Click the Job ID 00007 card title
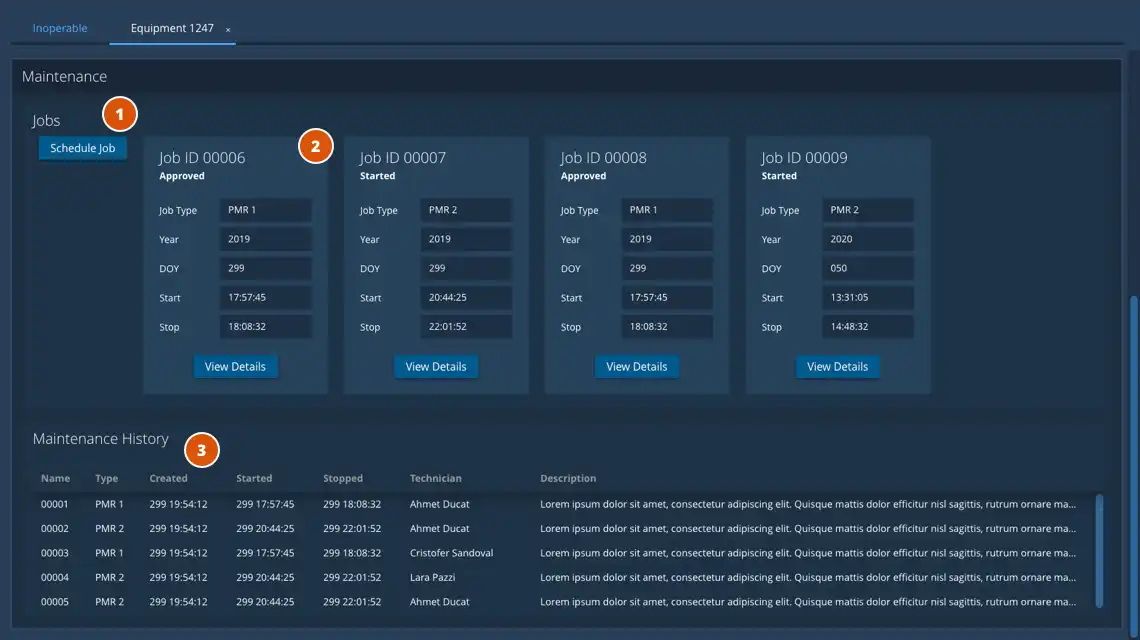The width and height of the screenshot is (1140, 640). [402, 157]
